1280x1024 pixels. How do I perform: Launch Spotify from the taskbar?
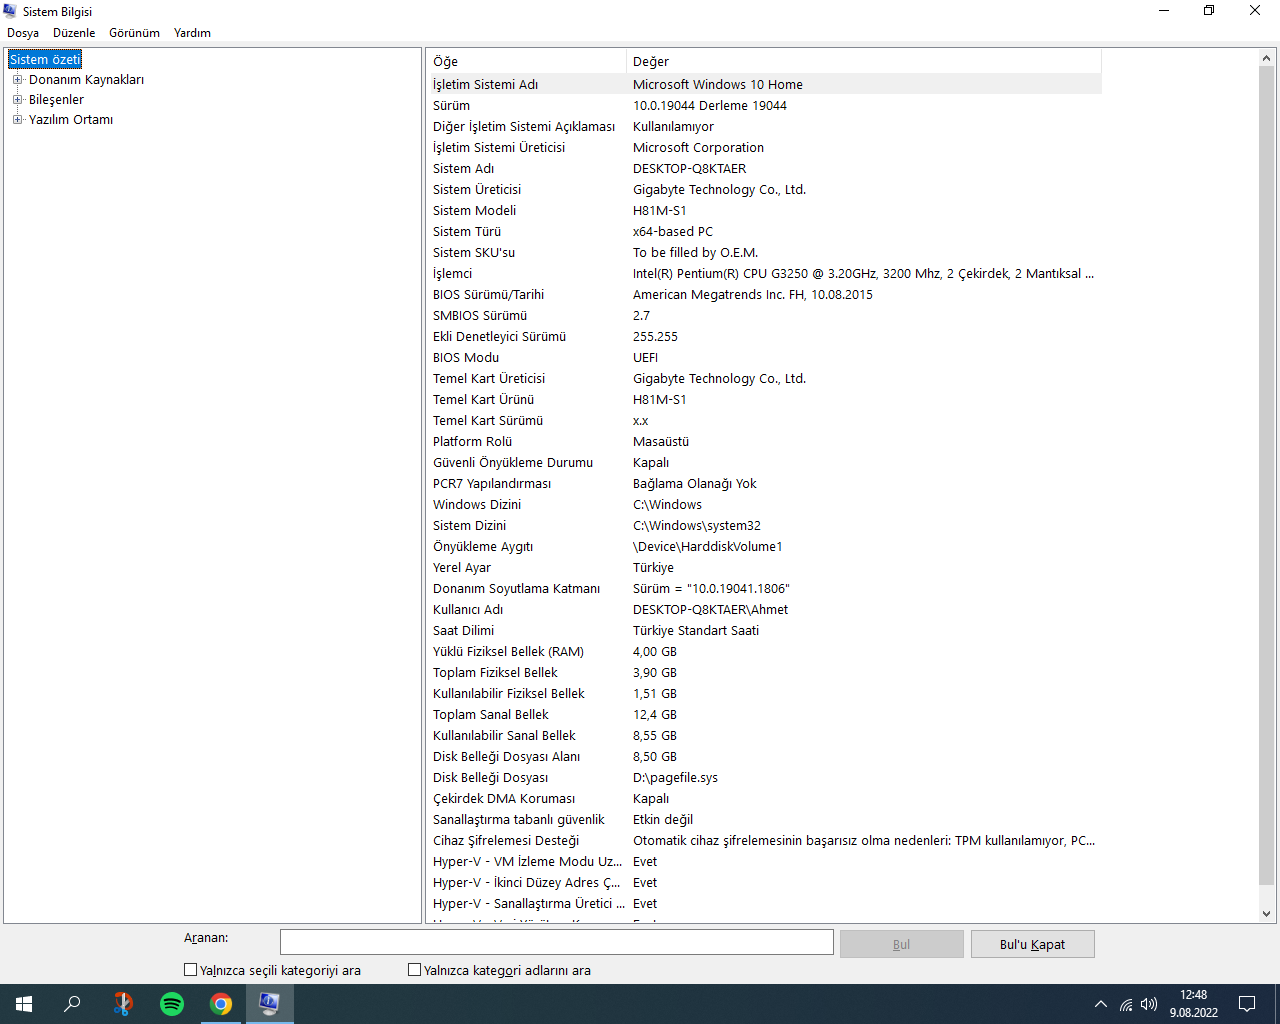pos(172,1004)
